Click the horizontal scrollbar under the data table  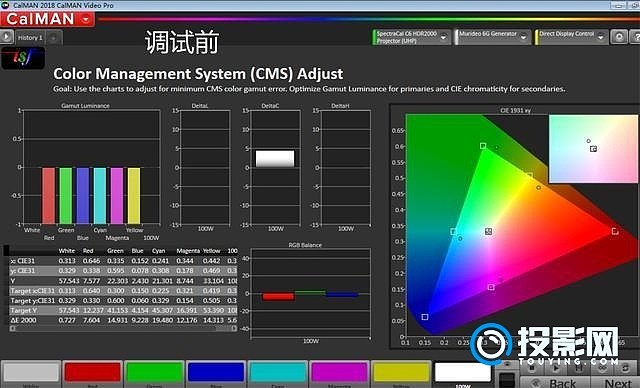123,328
